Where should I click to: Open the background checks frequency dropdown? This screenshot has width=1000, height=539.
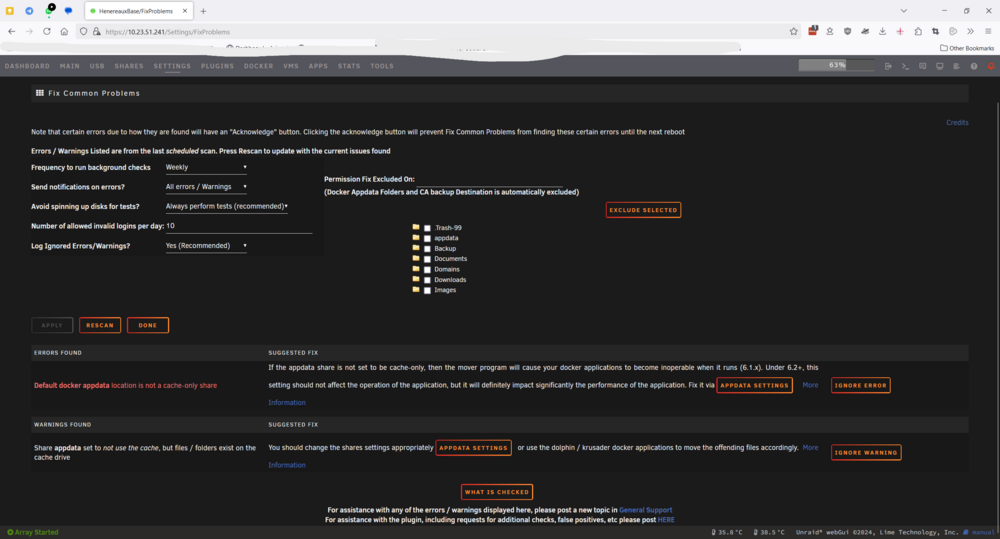(206, 167)
